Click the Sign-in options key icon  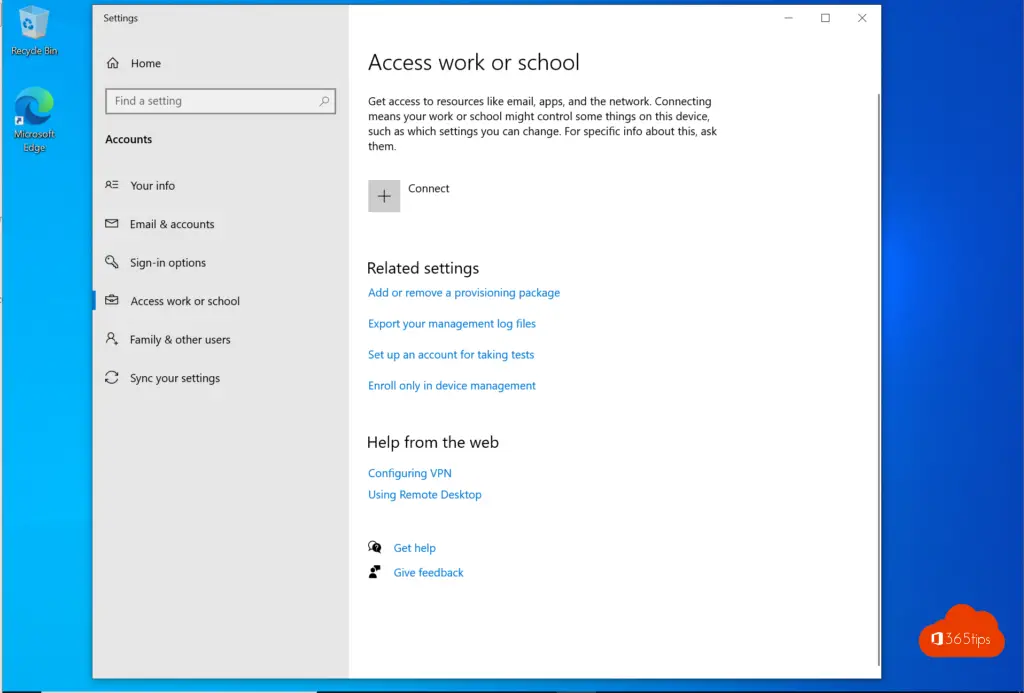112,262
